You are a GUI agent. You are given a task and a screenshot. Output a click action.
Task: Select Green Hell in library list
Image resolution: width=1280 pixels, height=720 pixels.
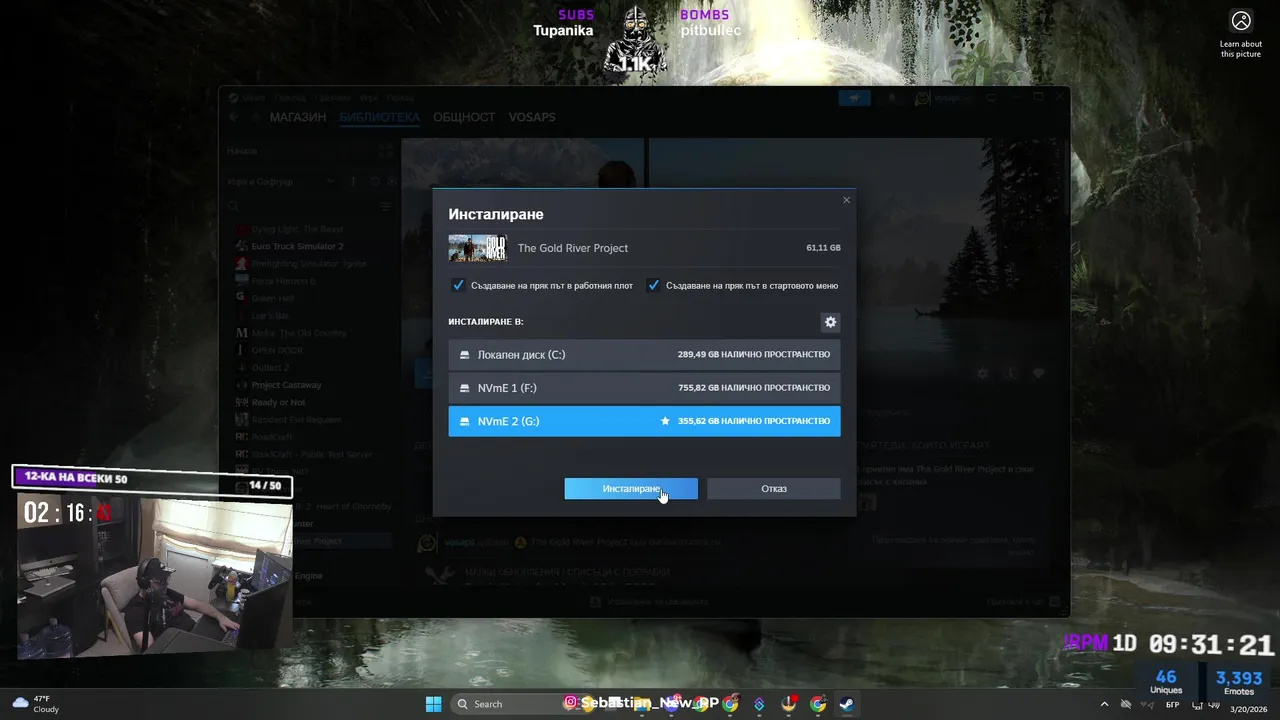(274, 298)
